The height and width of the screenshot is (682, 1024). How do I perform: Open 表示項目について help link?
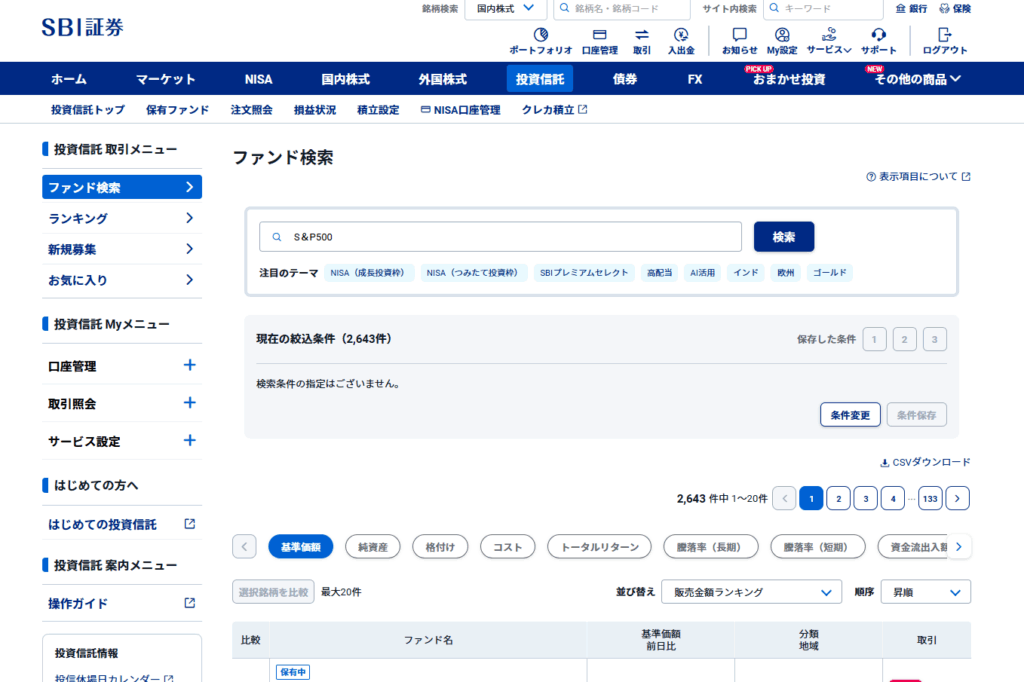tap(918, 176)
